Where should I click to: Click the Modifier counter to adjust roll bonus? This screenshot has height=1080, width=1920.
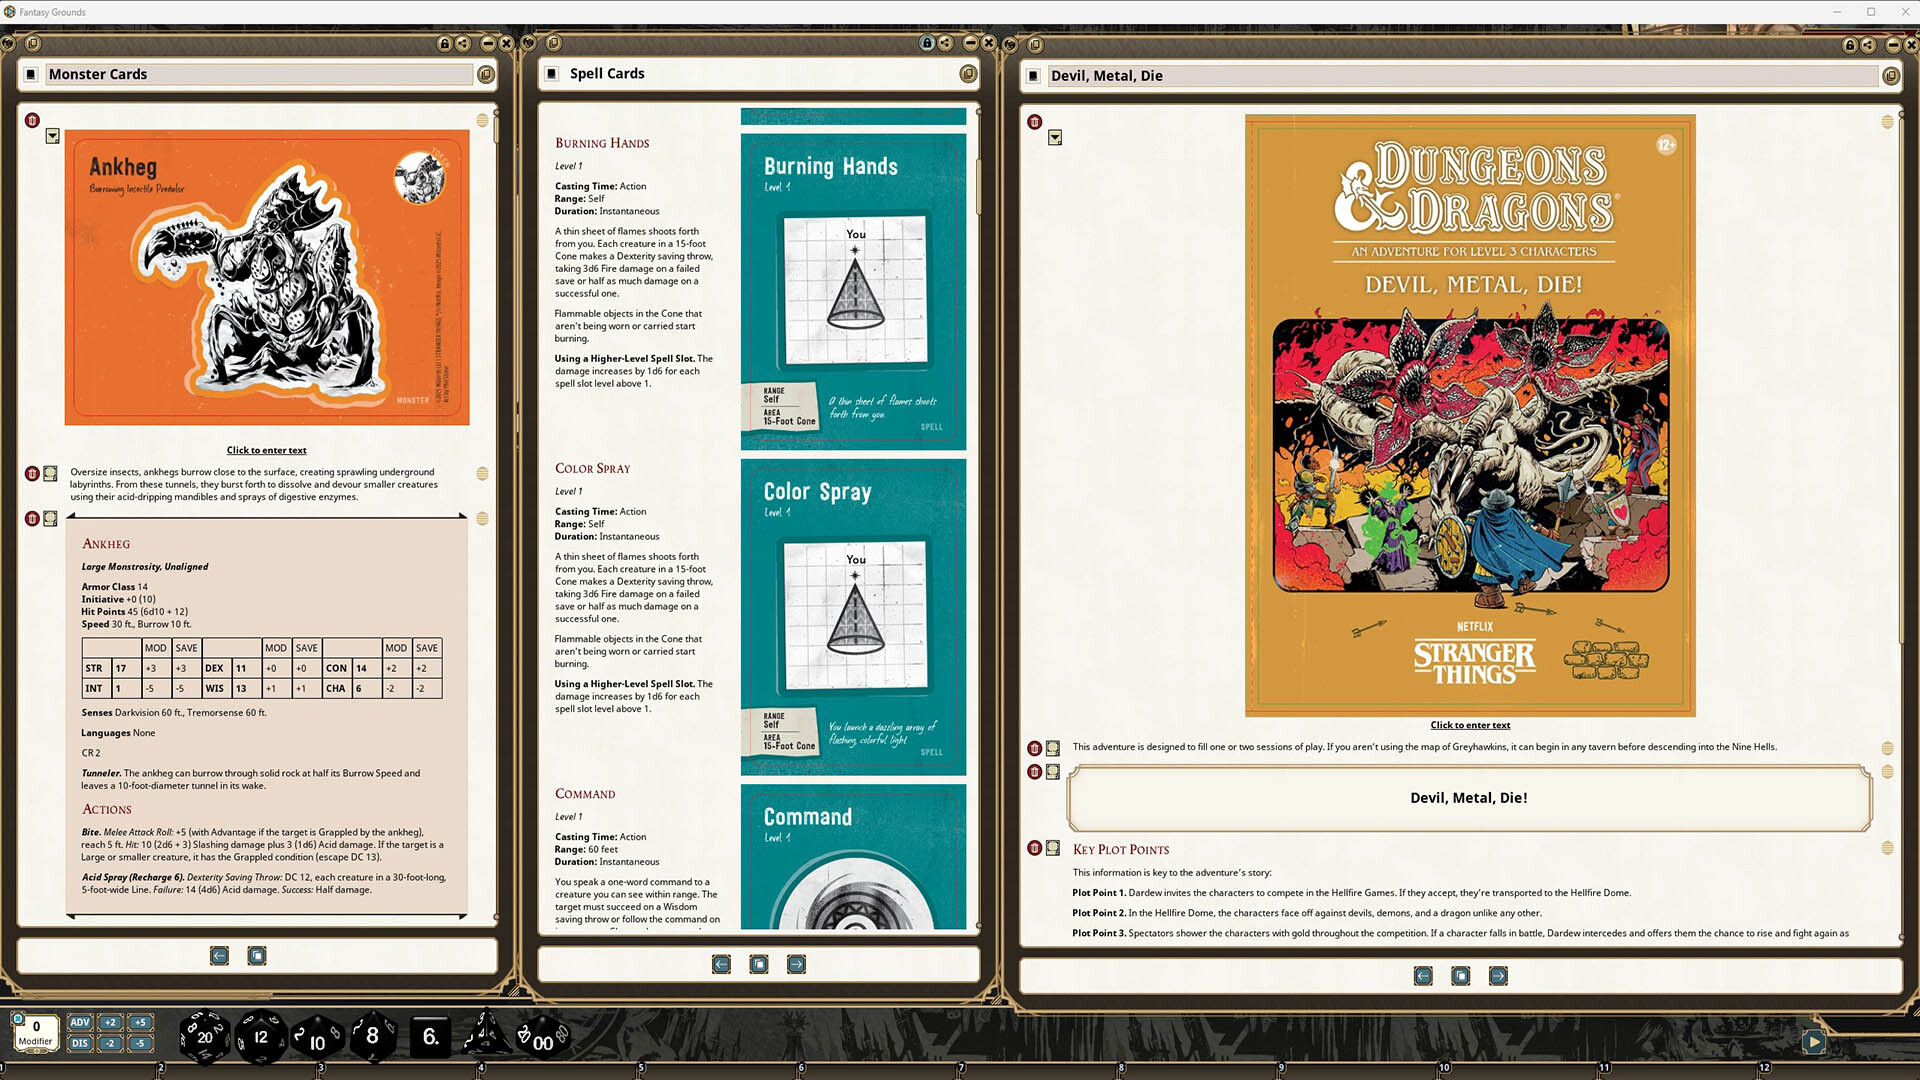pos(36,1031)
